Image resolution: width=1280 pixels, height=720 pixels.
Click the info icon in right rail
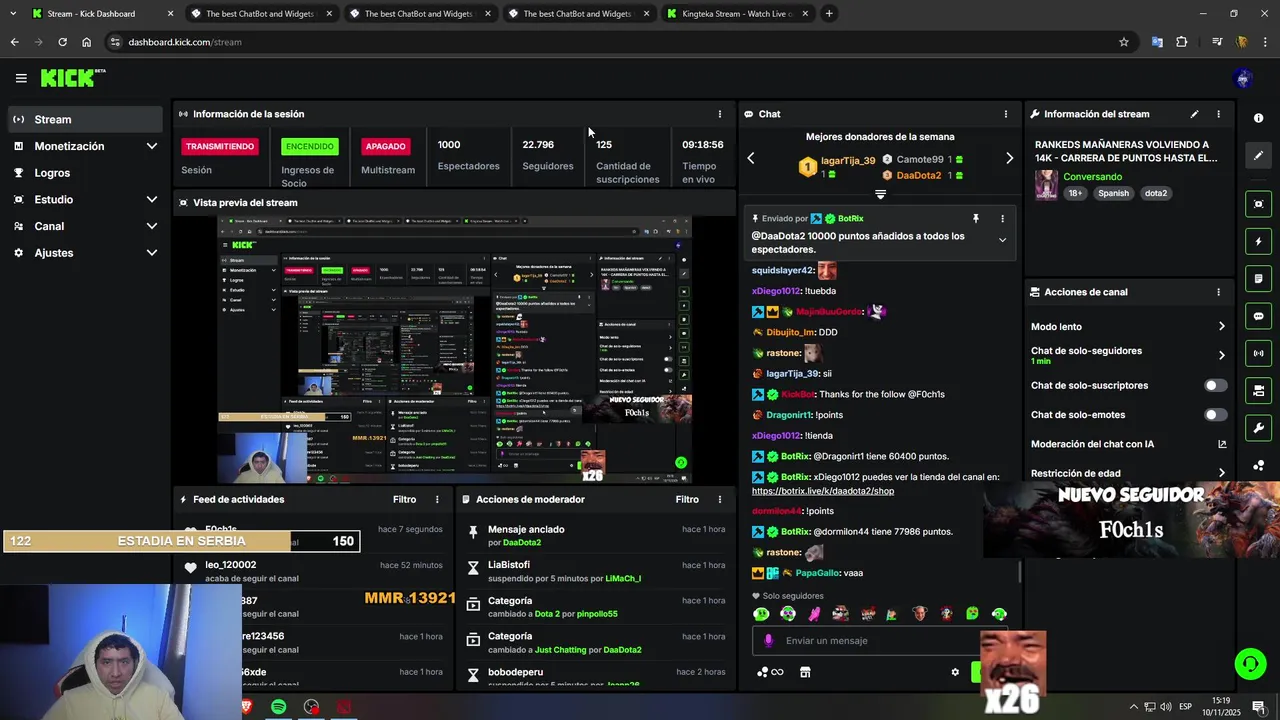pos(1258,118)
